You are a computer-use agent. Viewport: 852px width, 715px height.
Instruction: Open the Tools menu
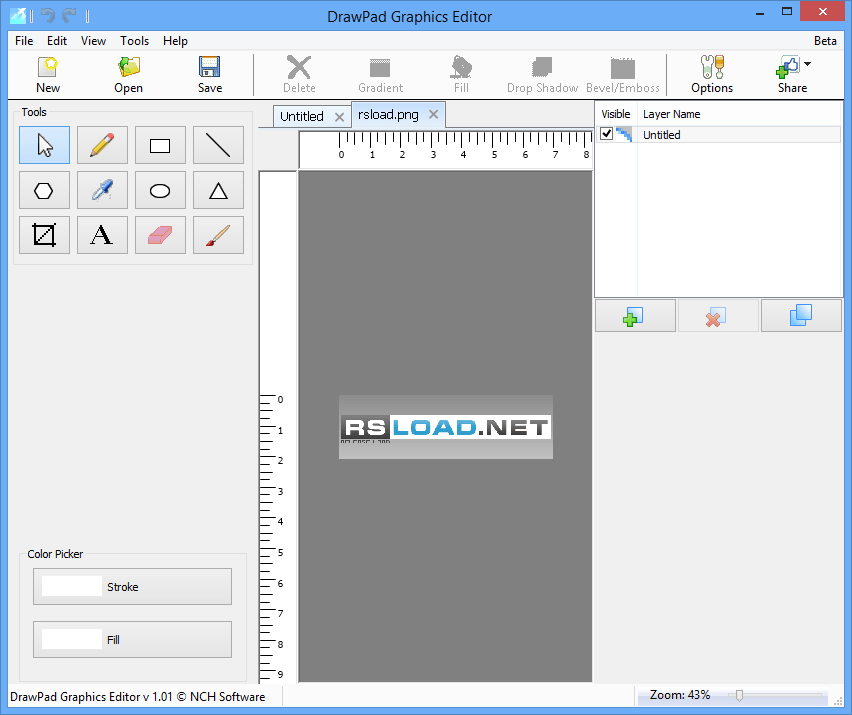point(134,41)
